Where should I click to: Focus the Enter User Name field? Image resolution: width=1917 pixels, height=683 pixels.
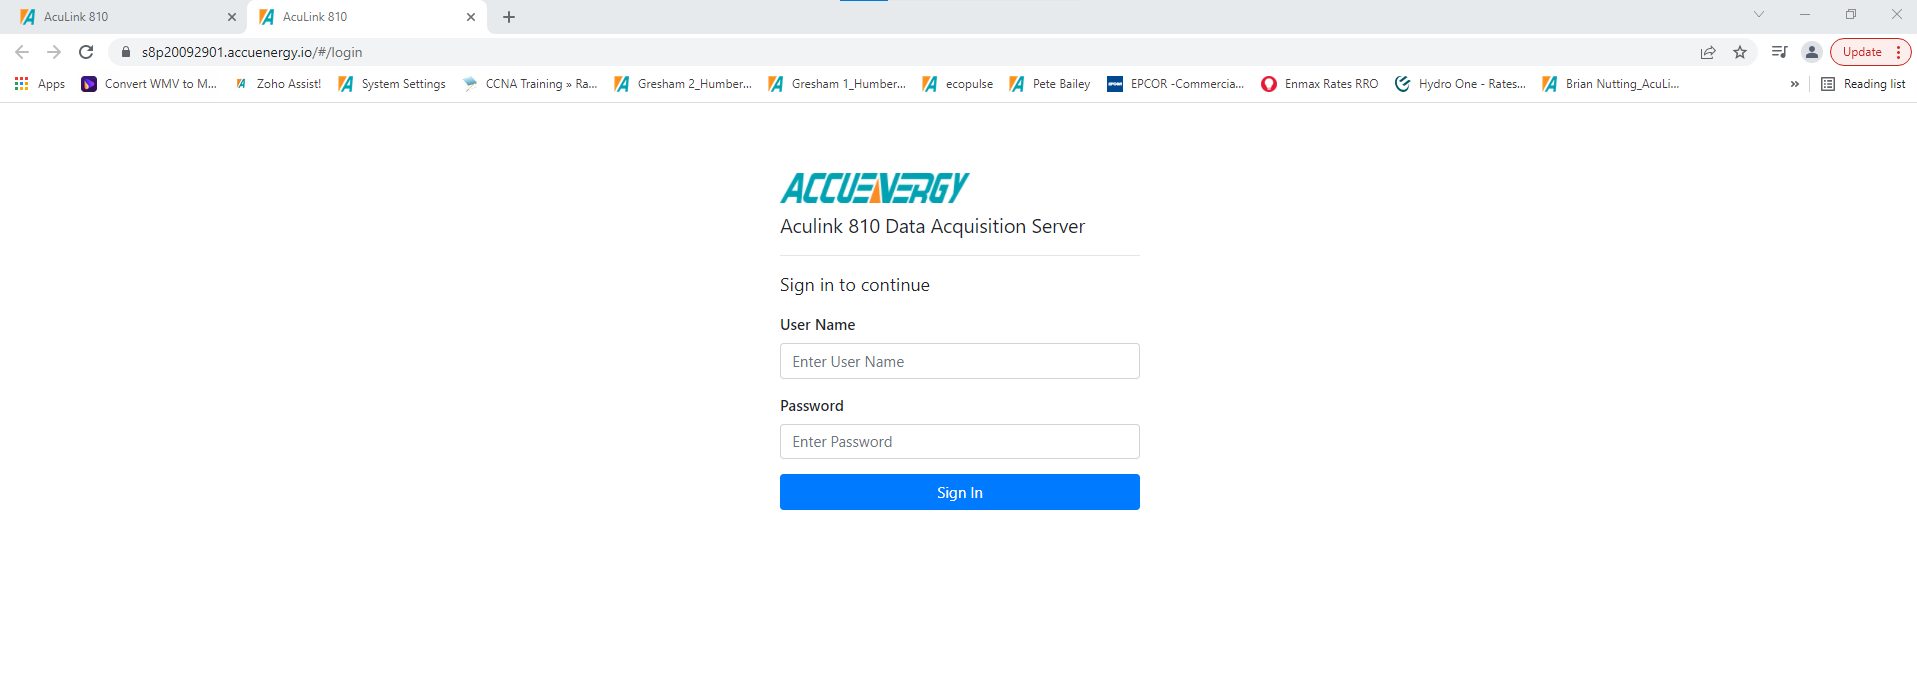pos(959,361)
